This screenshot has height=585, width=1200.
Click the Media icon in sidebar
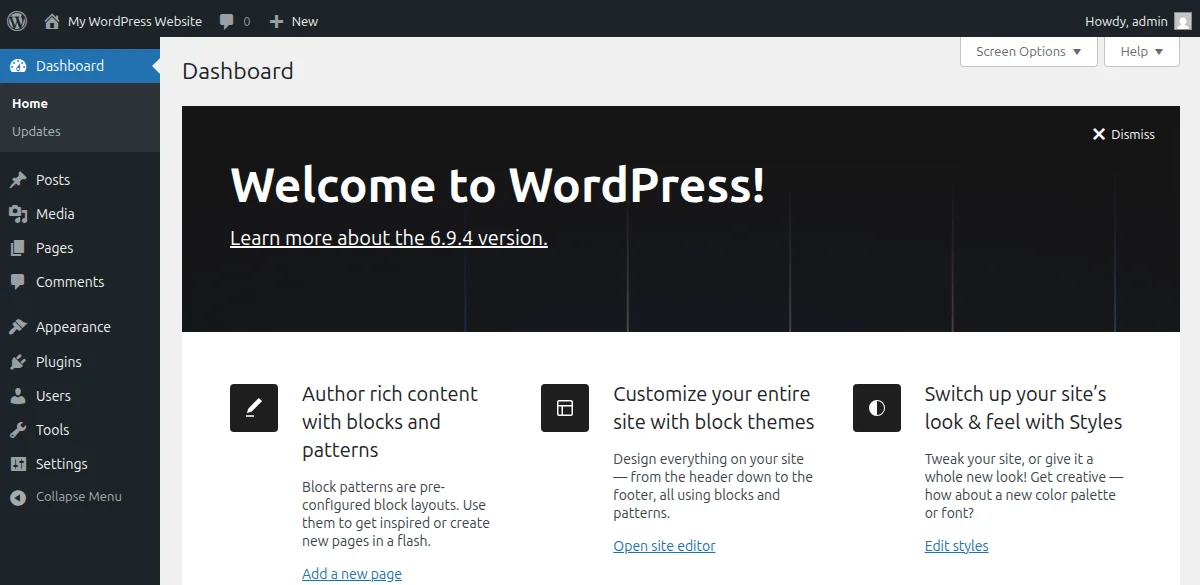(x=18, y=214)
